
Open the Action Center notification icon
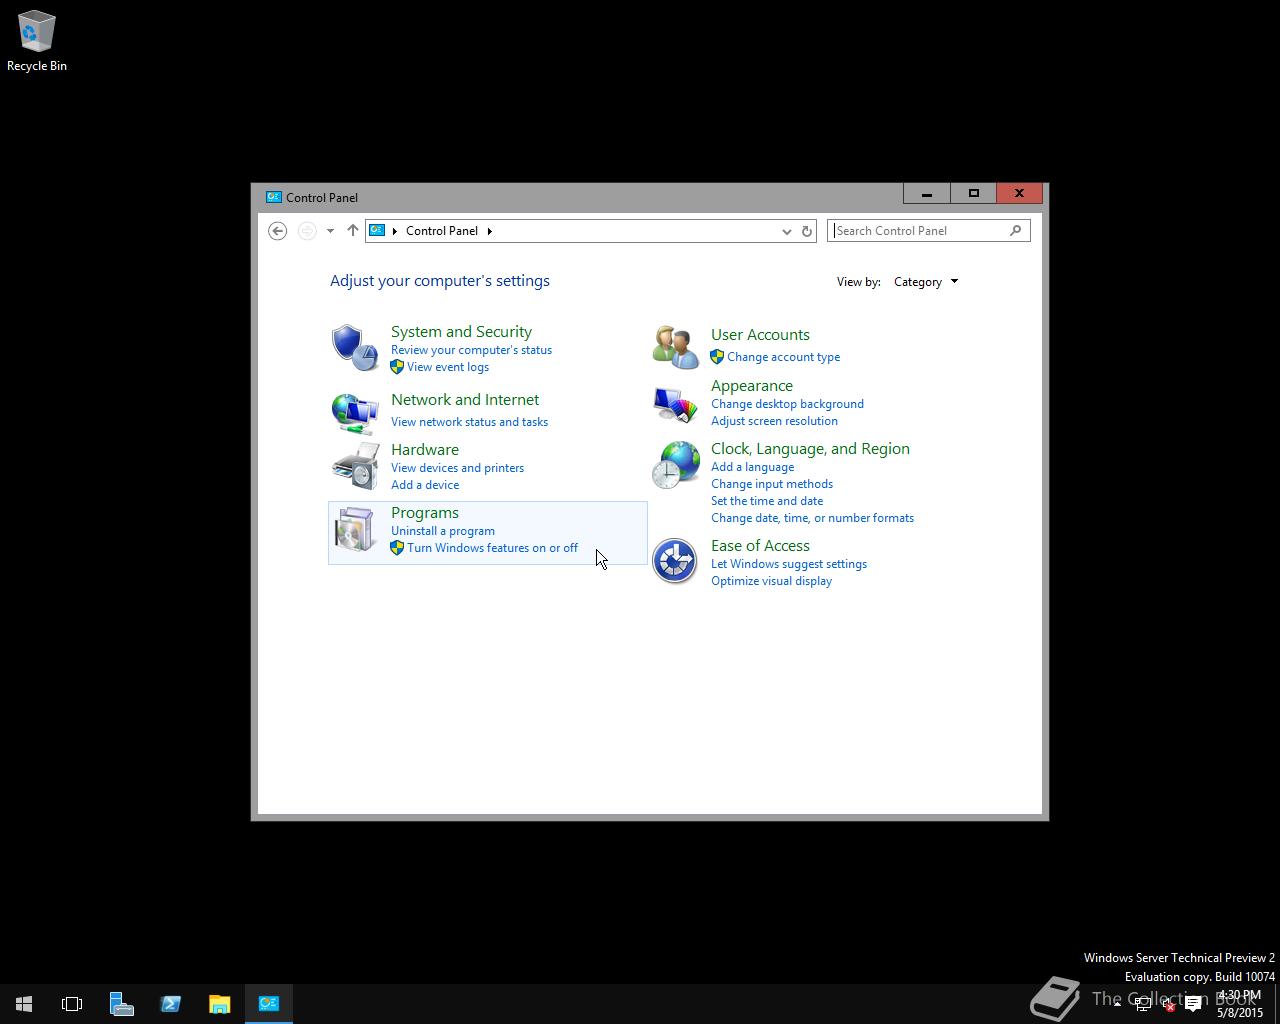point(1193,1005)
